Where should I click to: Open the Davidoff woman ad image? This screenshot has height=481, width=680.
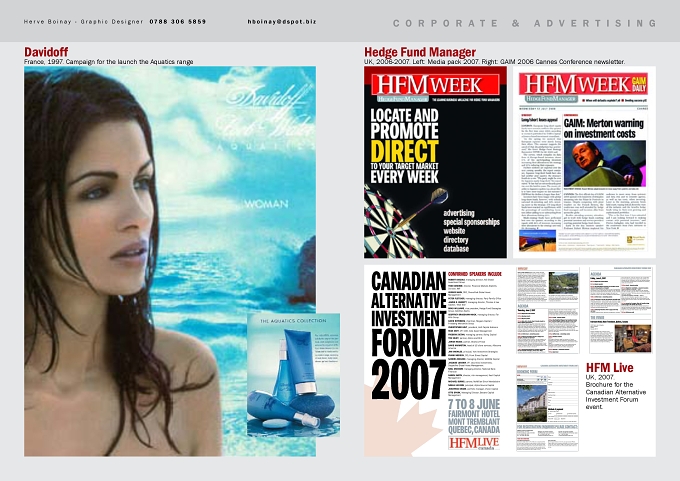tap(170, 261)
